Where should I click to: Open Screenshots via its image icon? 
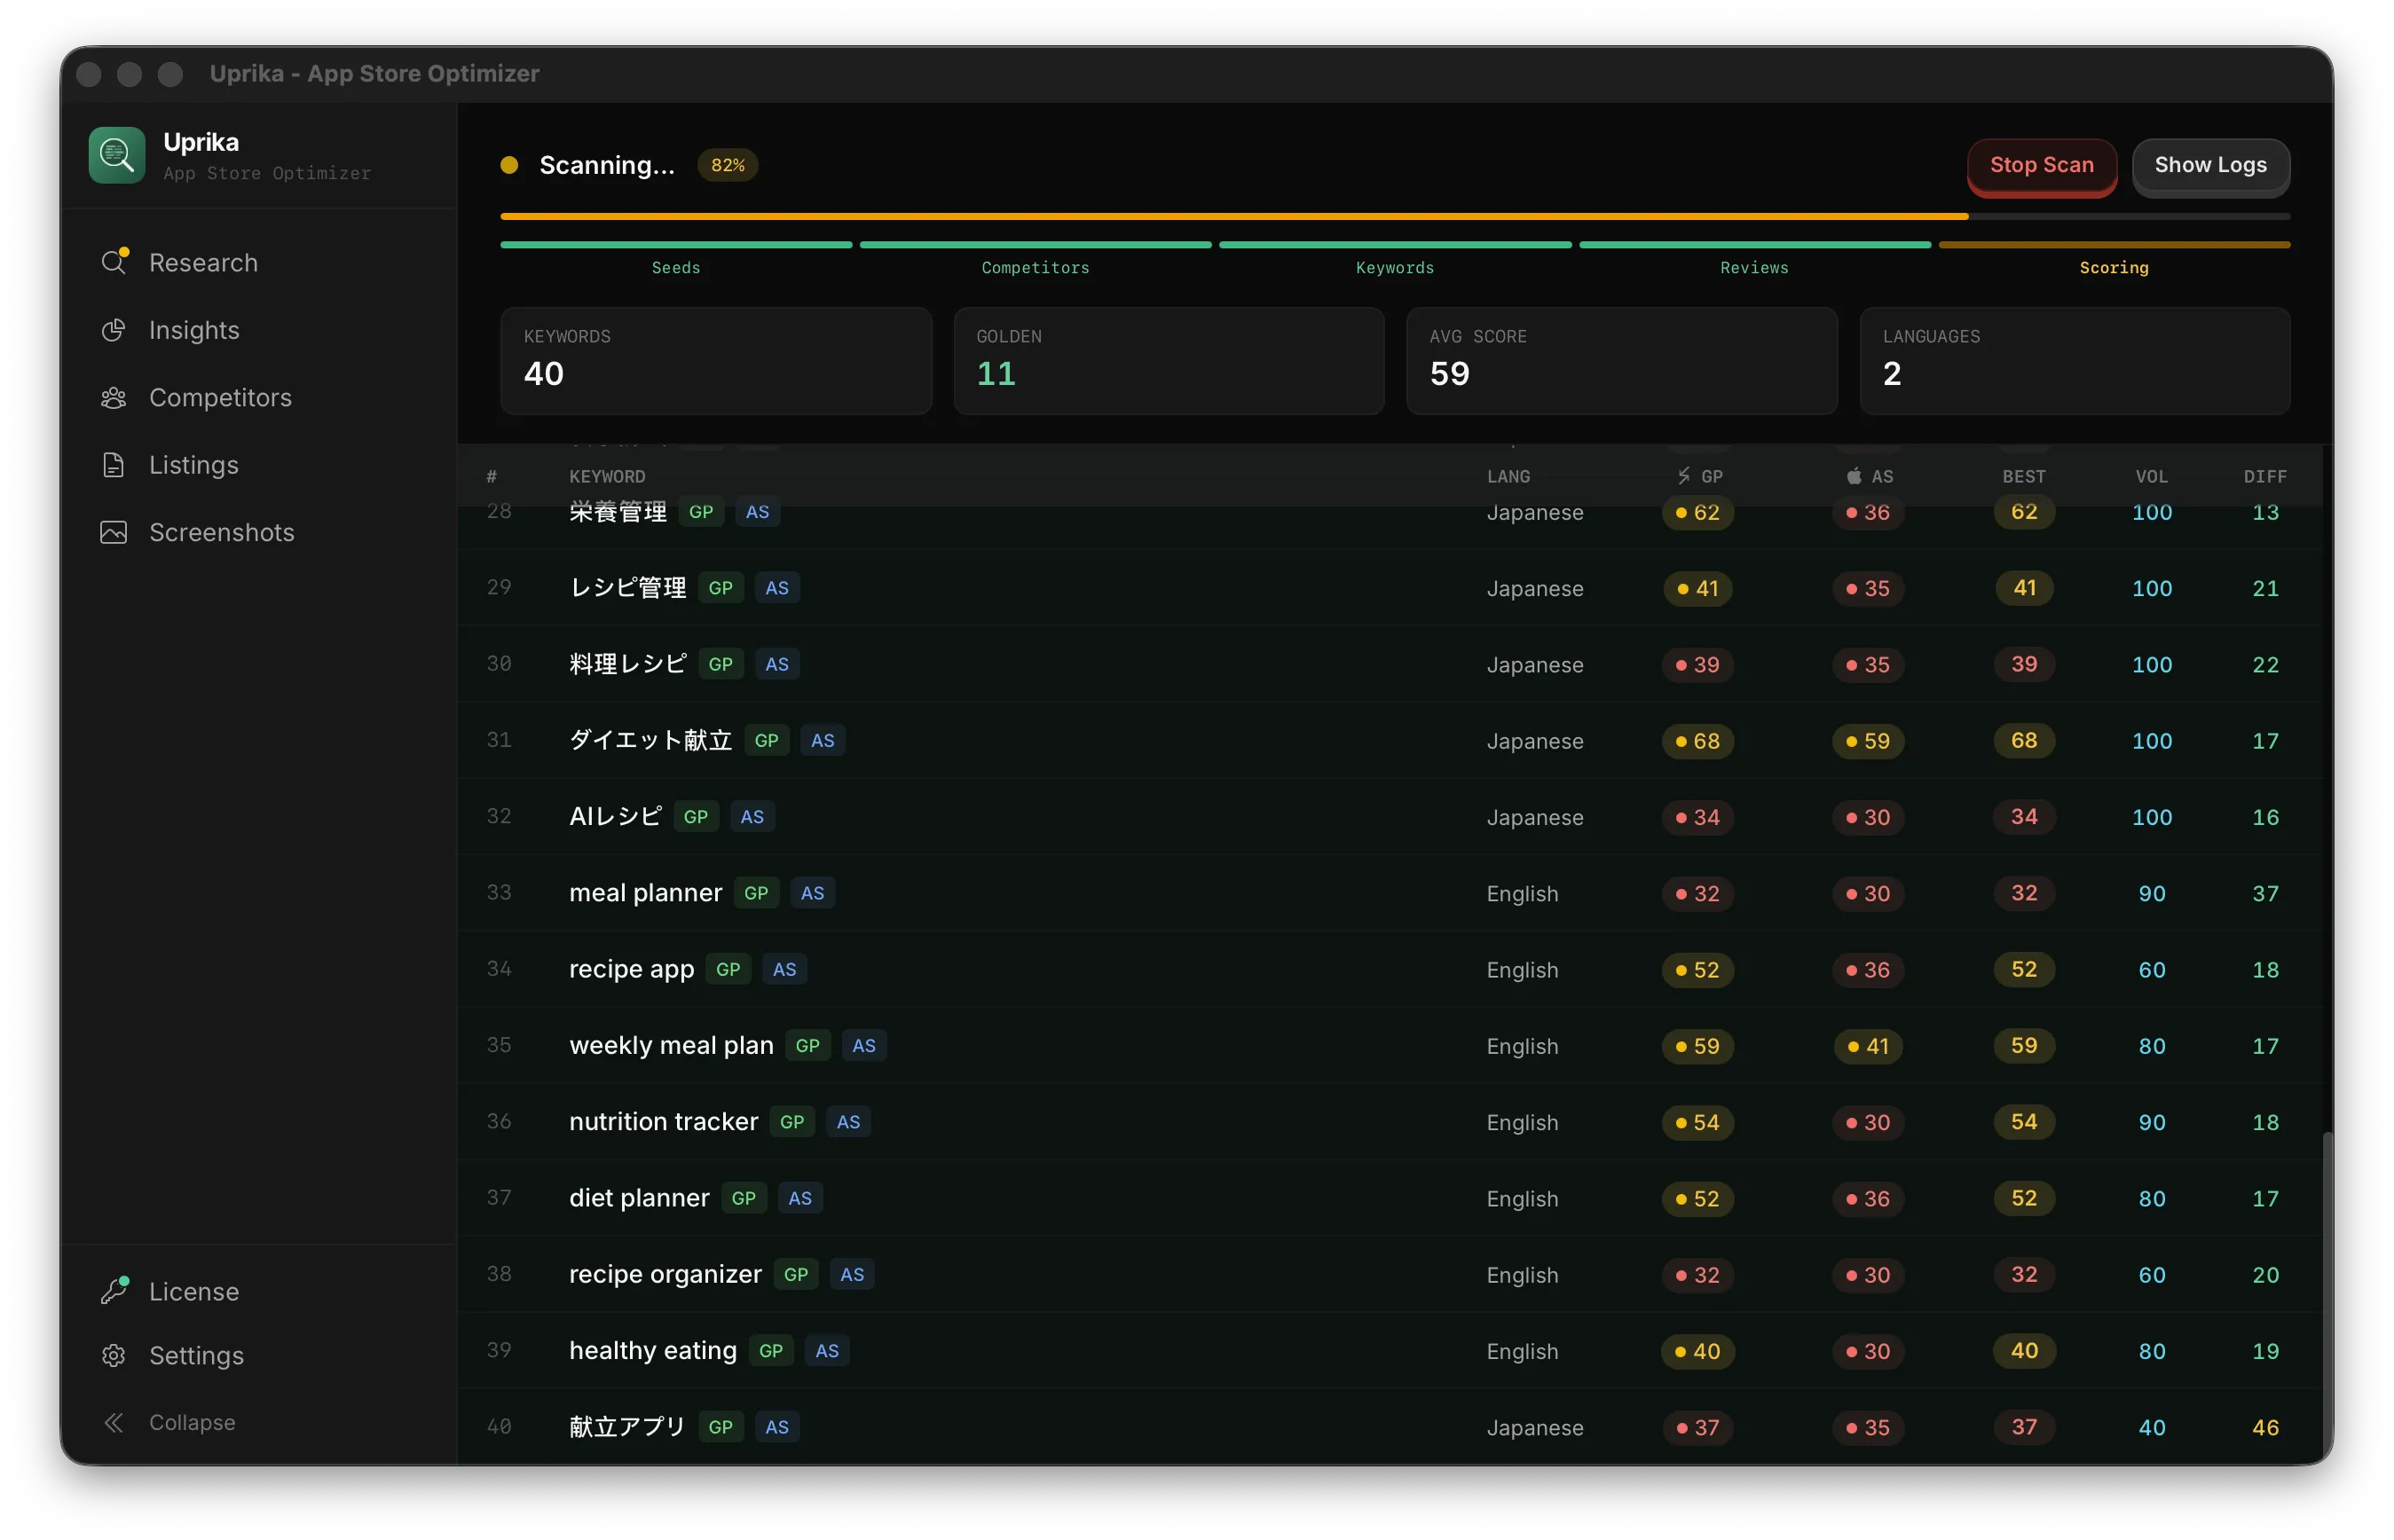point(114,532)
